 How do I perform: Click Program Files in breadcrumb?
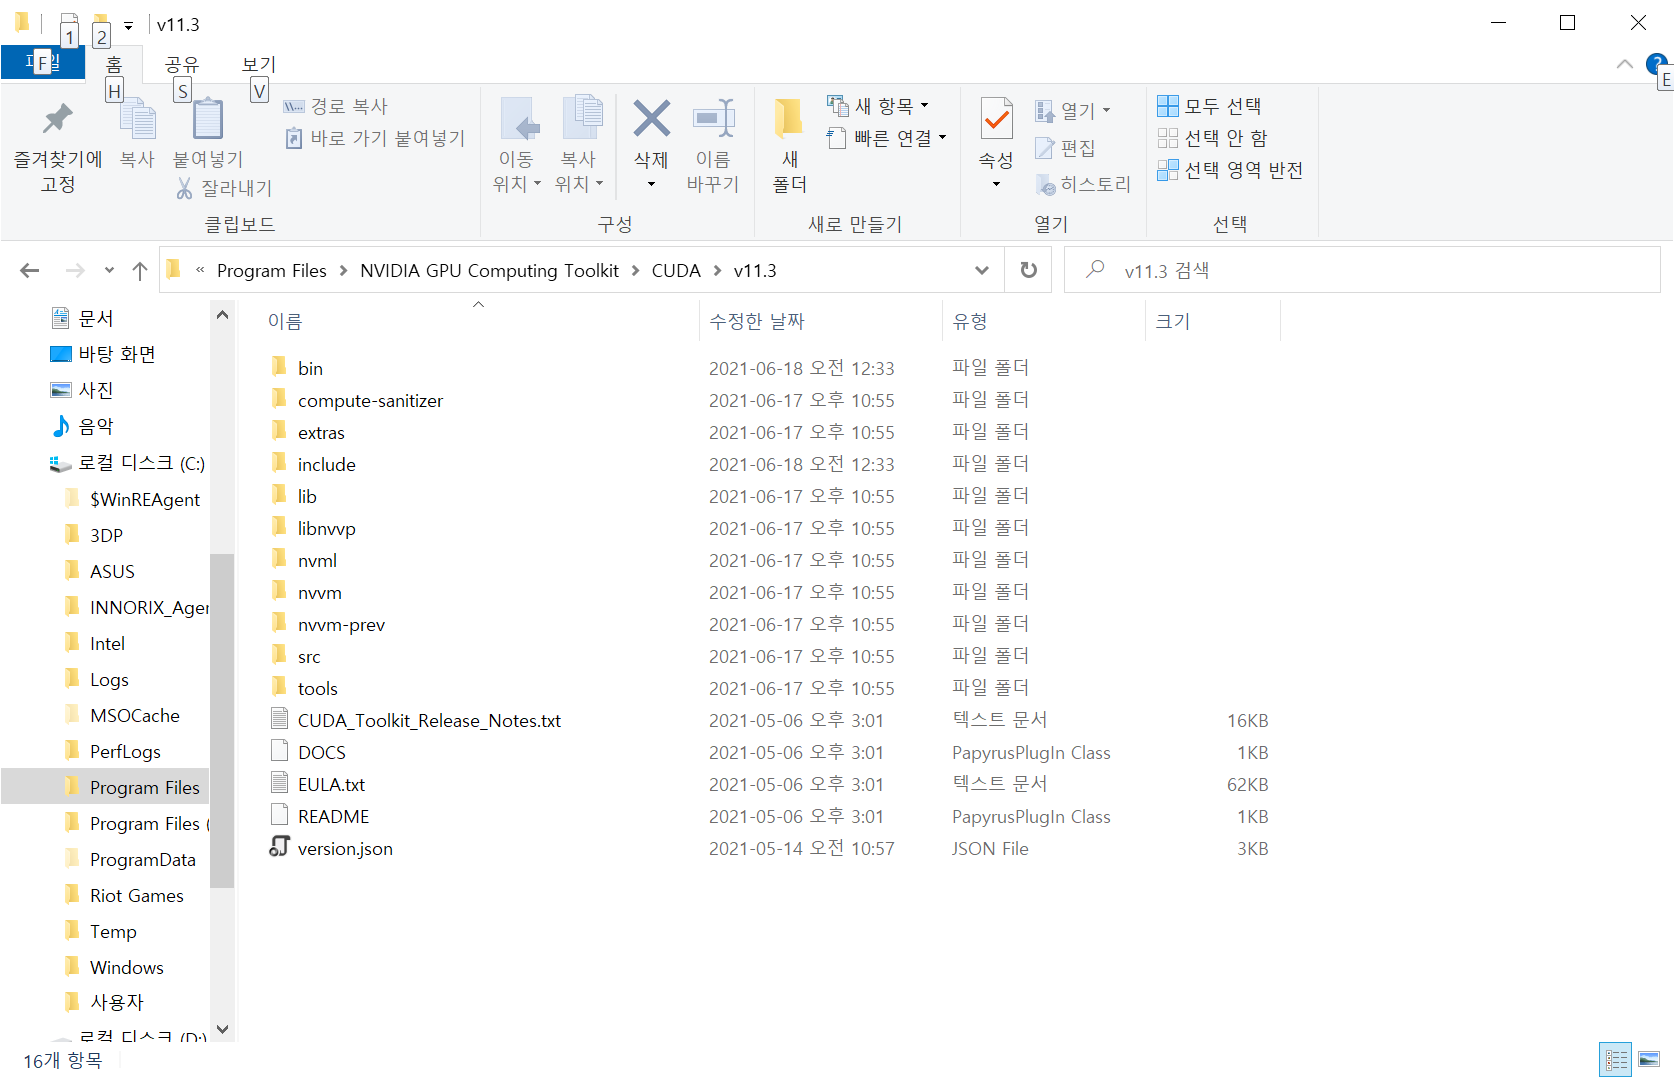pos(272,271)
